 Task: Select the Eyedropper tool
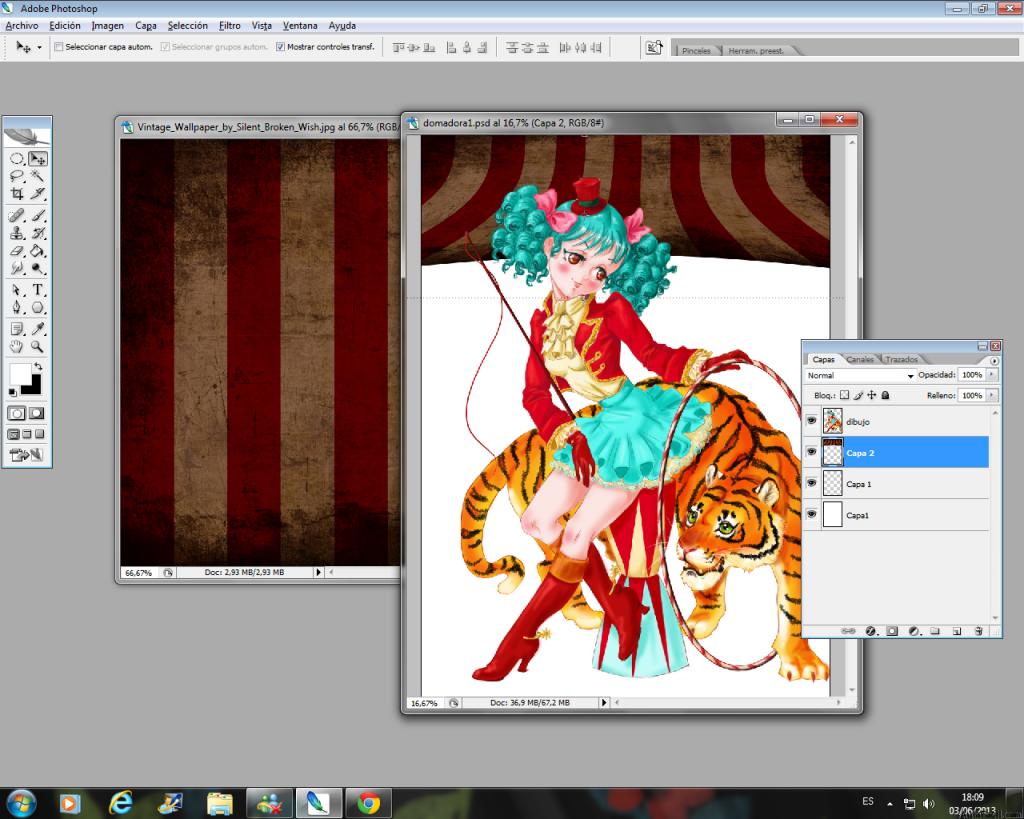coord(38,329)
